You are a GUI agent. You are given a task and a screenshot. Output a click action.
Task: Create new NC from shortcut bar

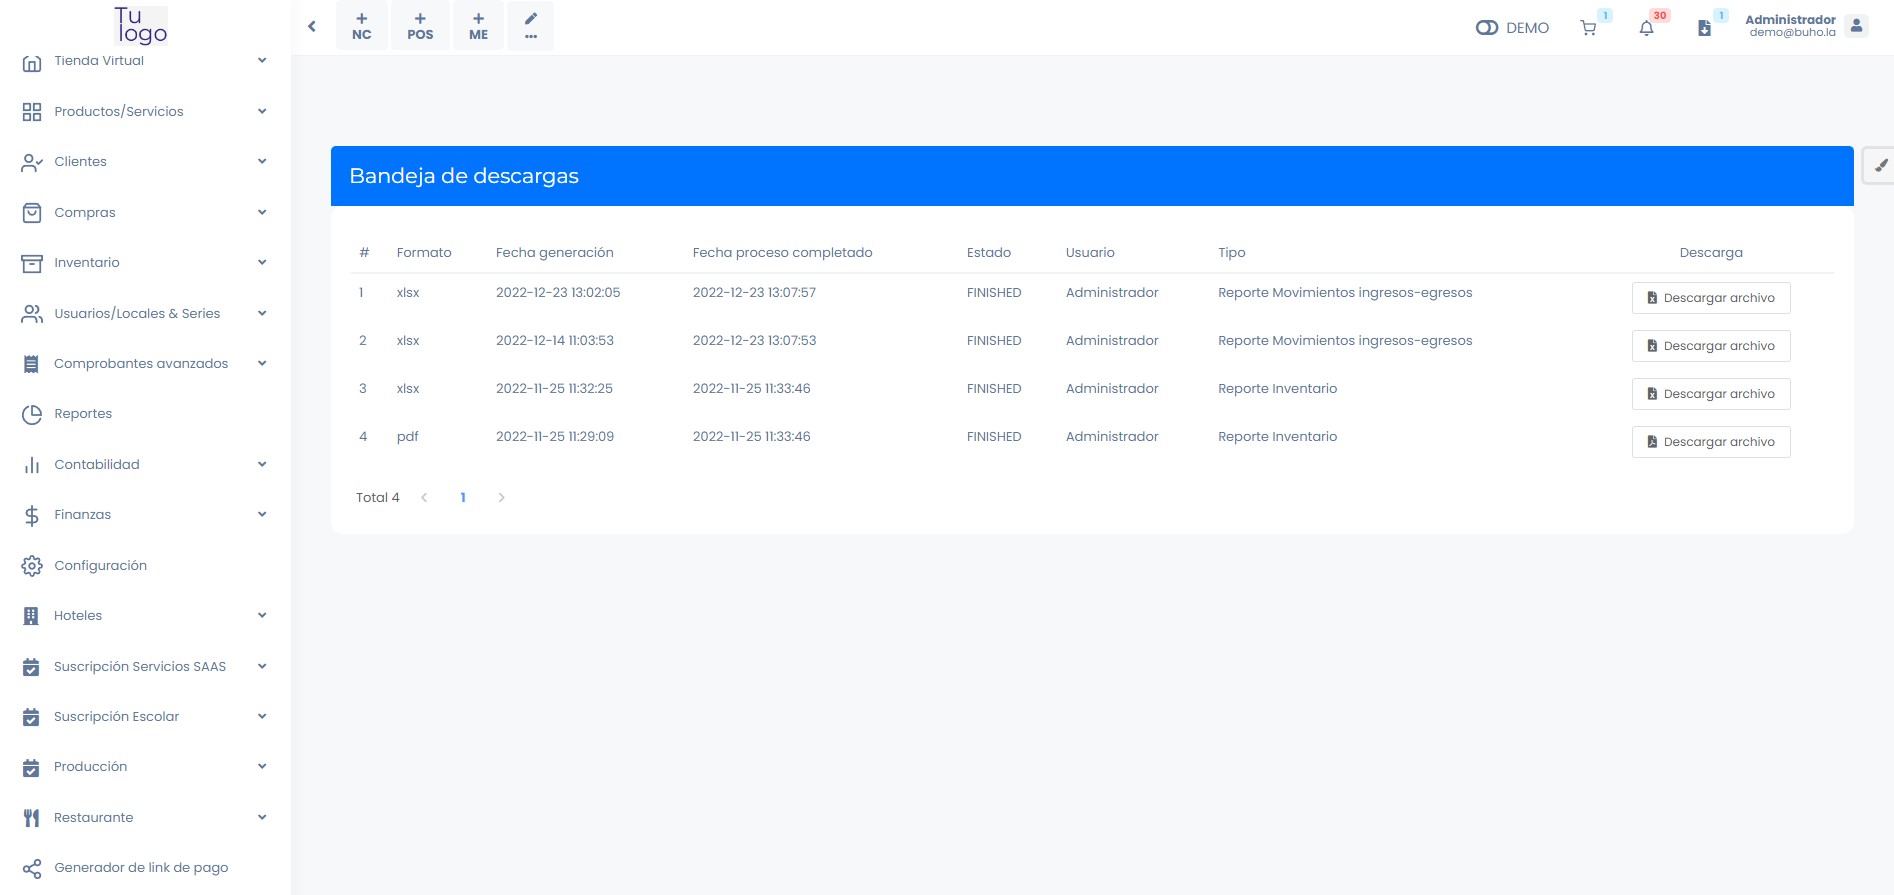362,26
